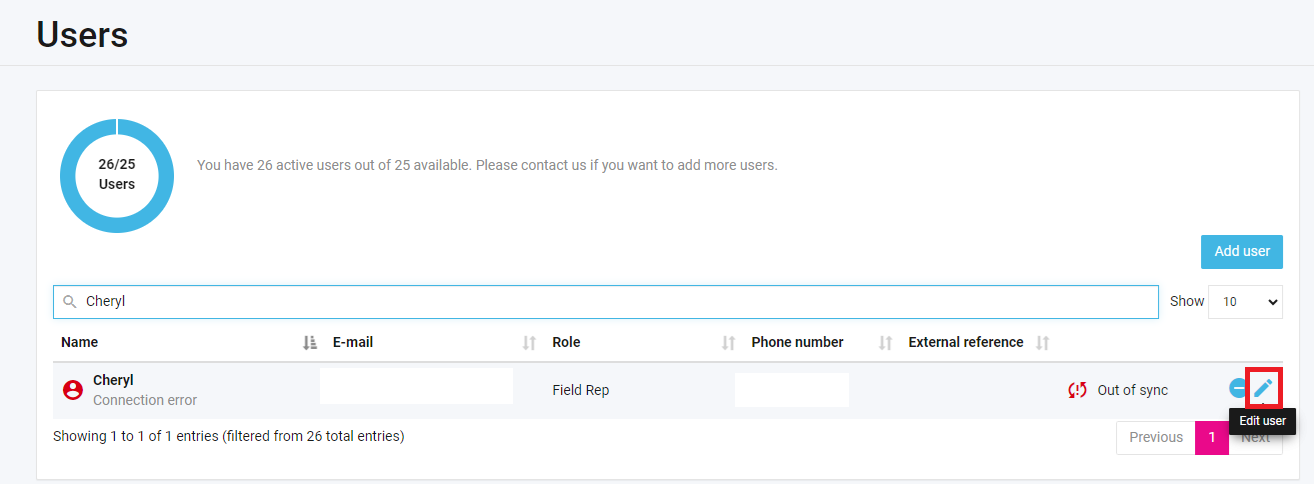This screenshot has height=484, width=1314.
Task: Open the Show entries count dropdown
Action: (x=1245, y=301)
